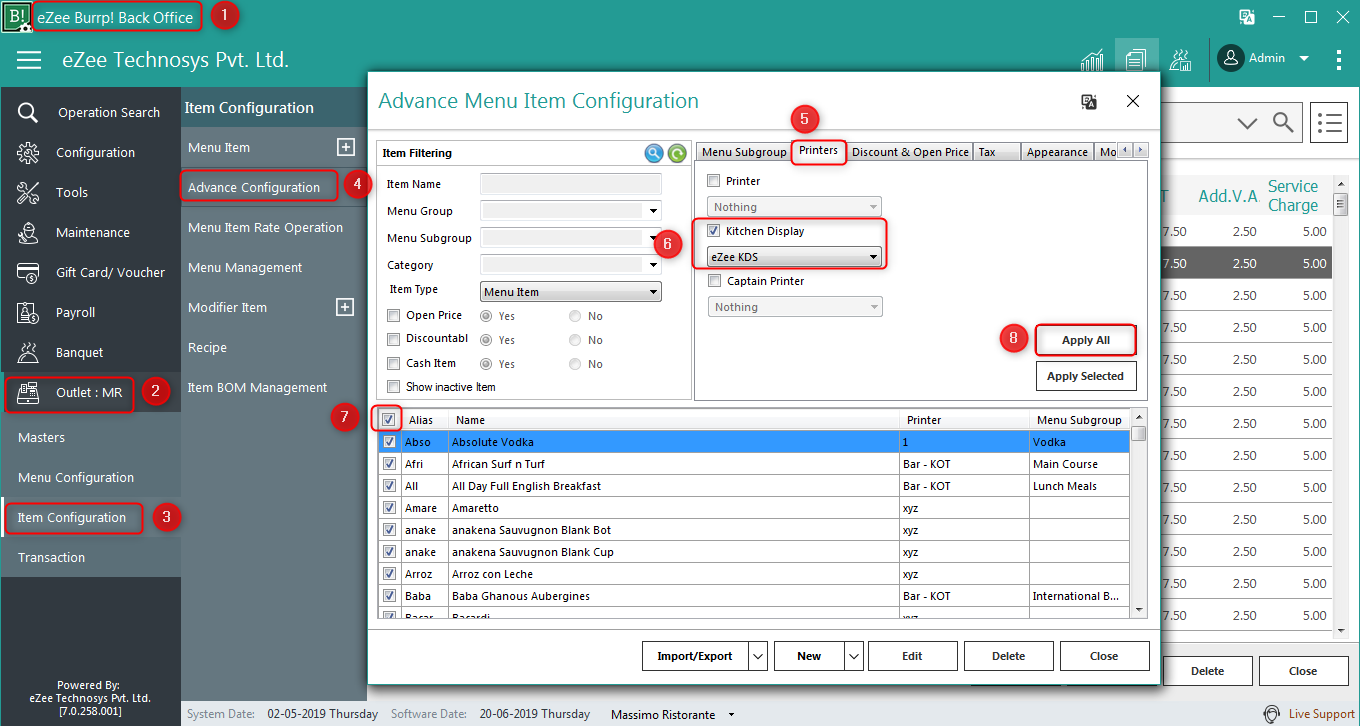Switch to the Discount & Open Price tab

[910, 152]
